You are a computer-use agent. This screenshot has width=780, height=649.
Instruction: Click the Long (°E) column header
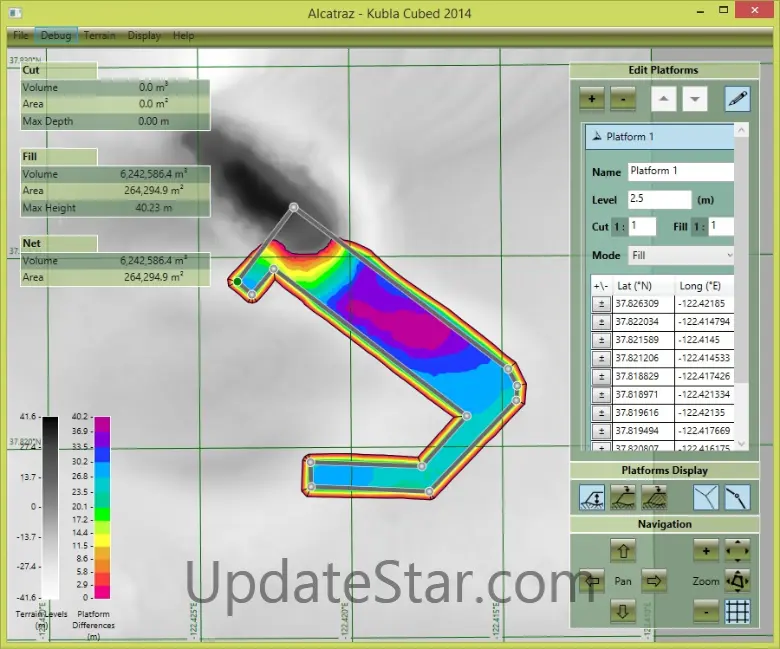704,286
